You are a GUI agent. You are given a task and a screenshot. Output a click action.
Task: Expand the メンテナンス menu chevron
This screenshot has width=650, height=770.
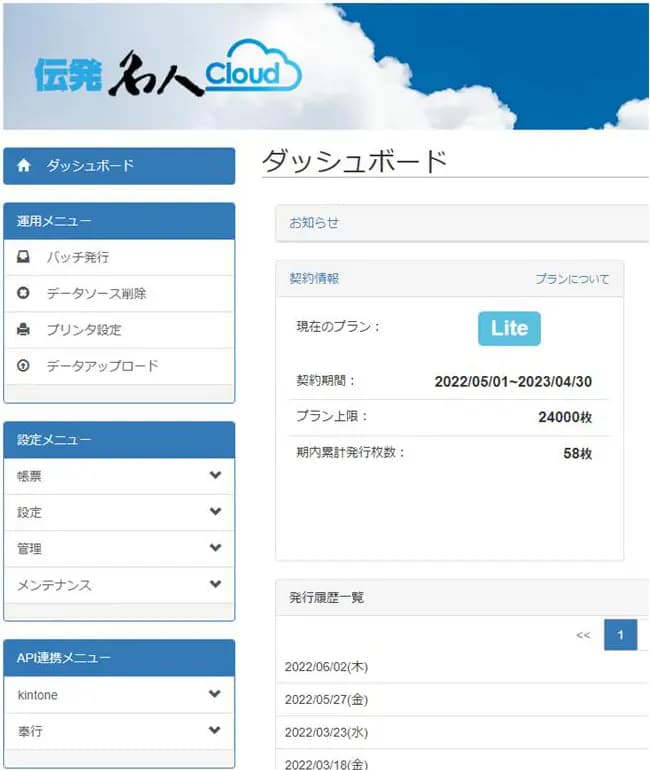[215, 584]
